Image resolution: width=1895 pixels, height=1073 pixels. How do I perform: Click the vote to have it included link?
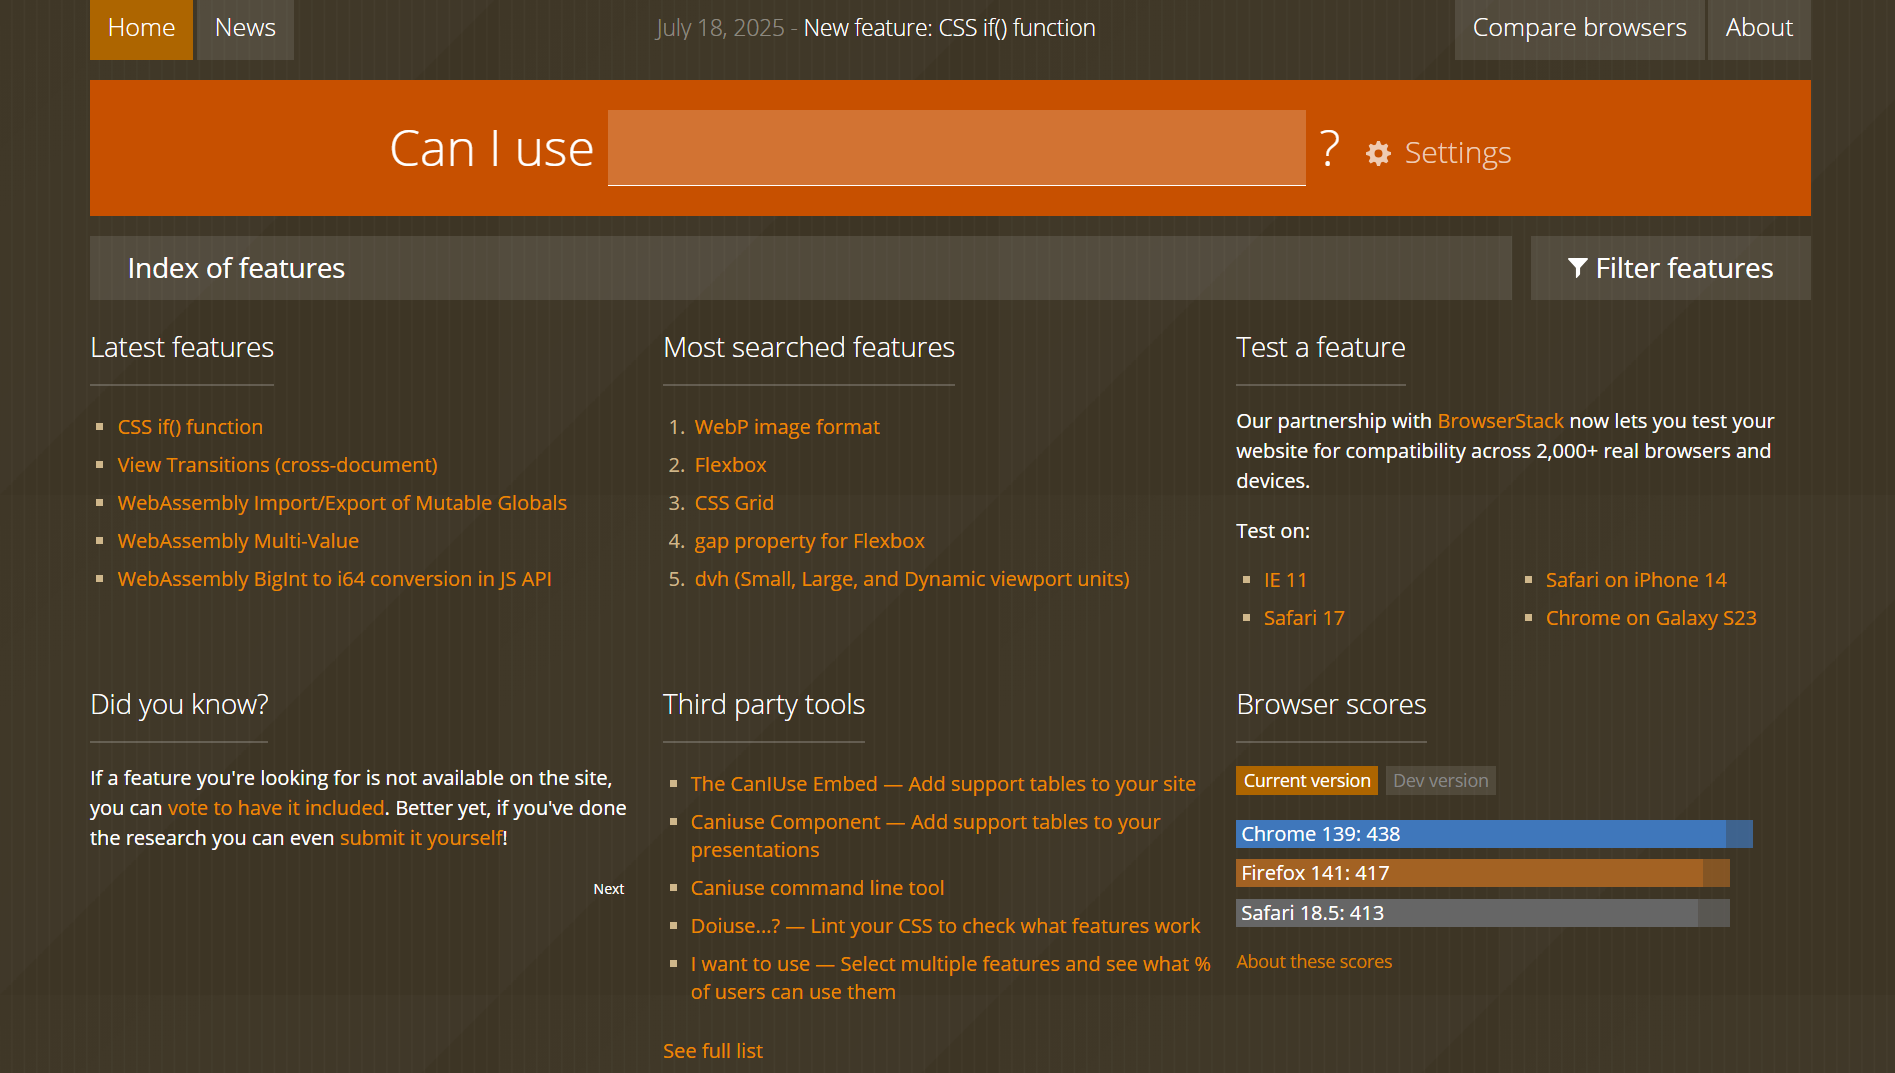276,808
